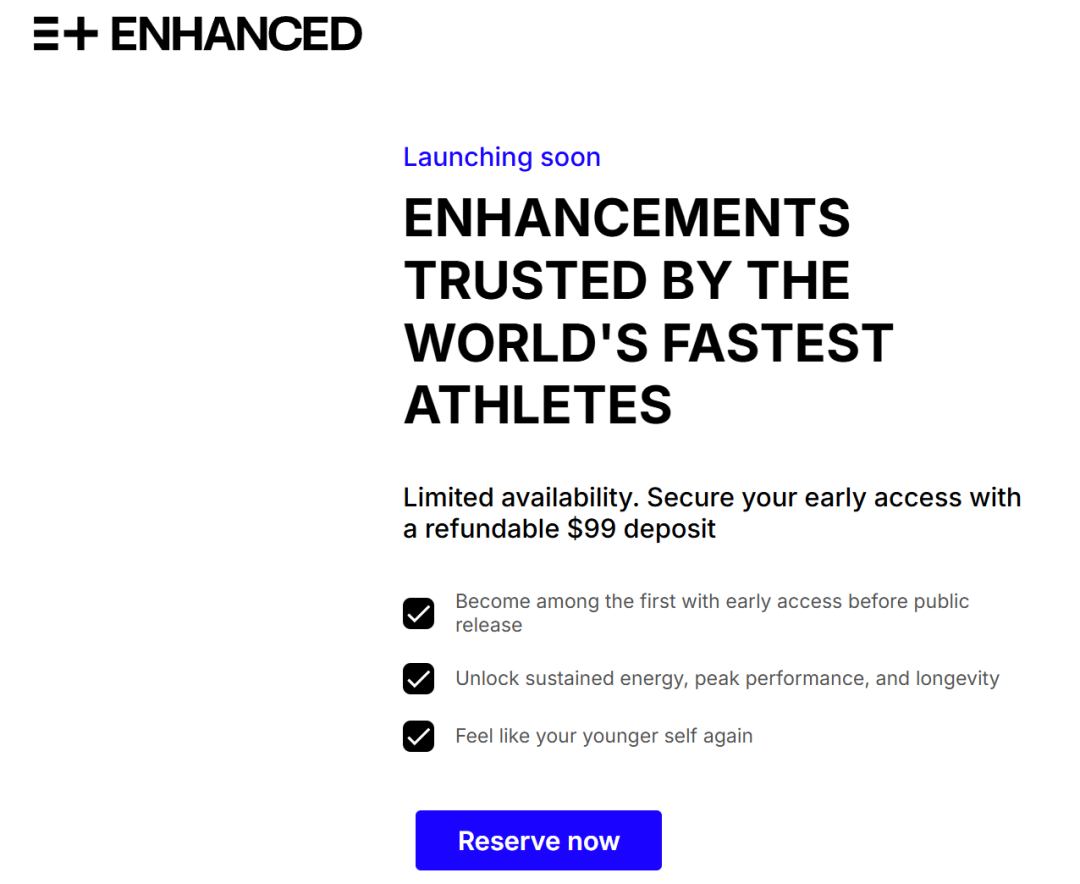Screen dimensions: 1080x884
Task: Toggle the checkmark beside younger self again
Action: [418, 736]
